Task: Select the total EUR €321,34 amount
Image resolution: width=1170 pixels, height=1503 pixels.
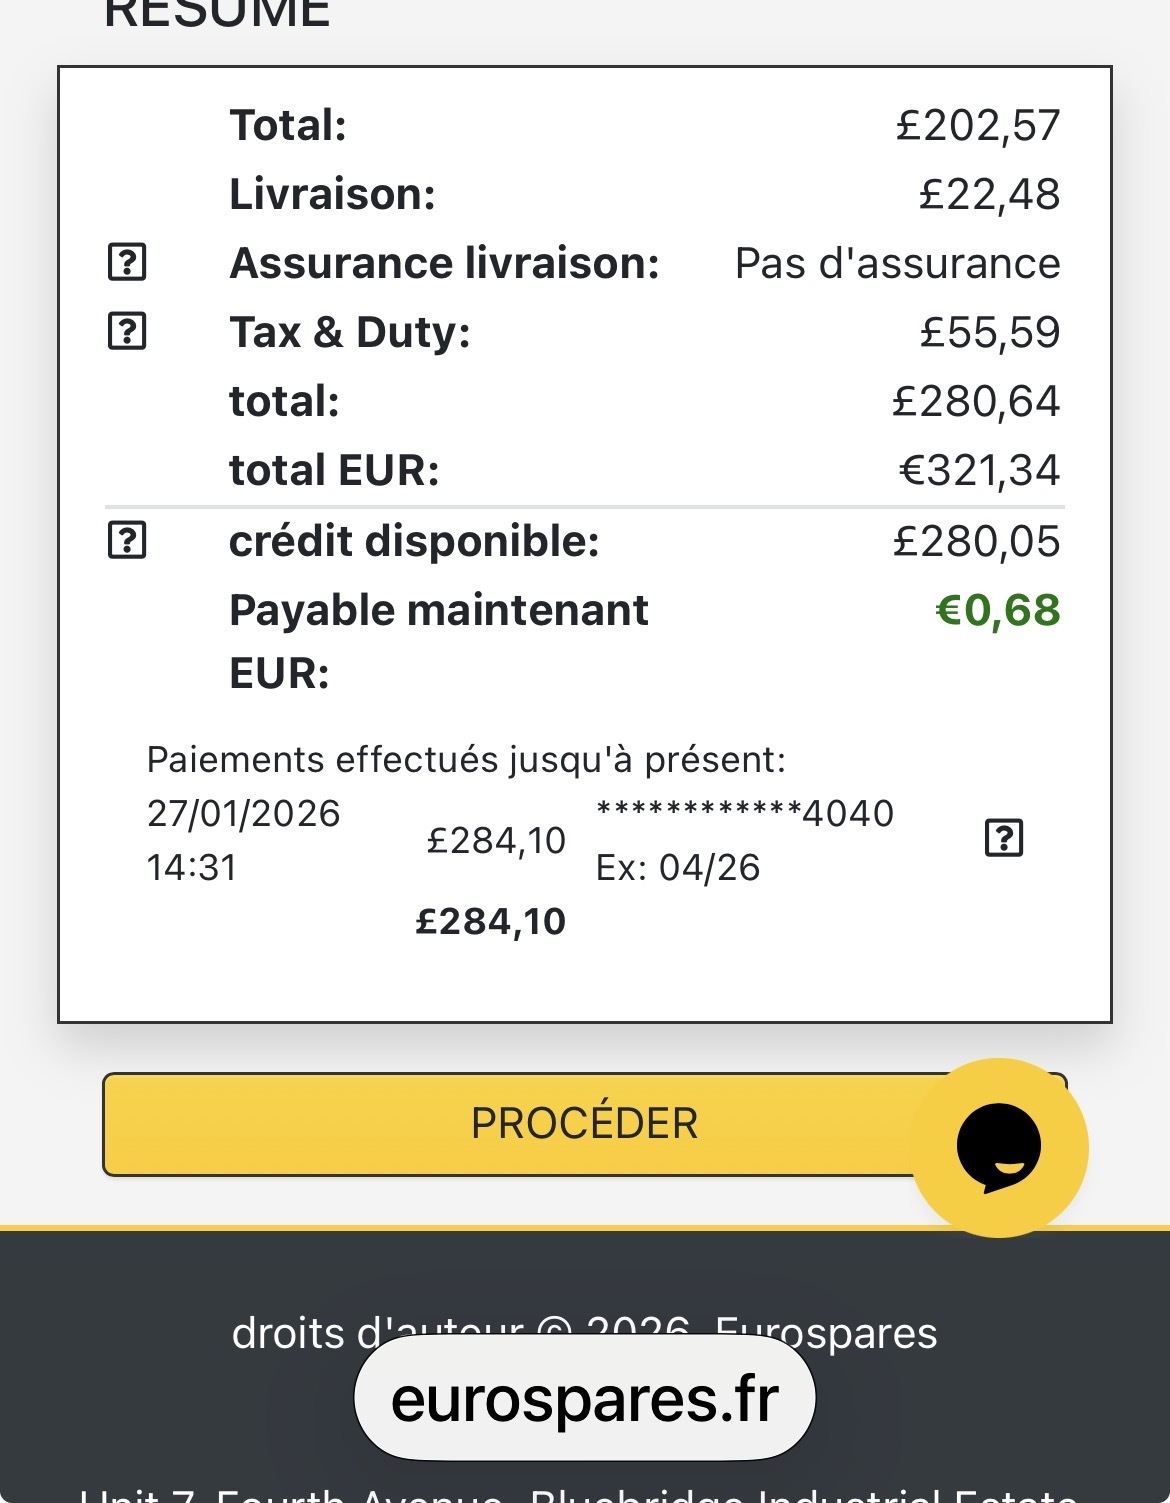Action: coord(979,470)
